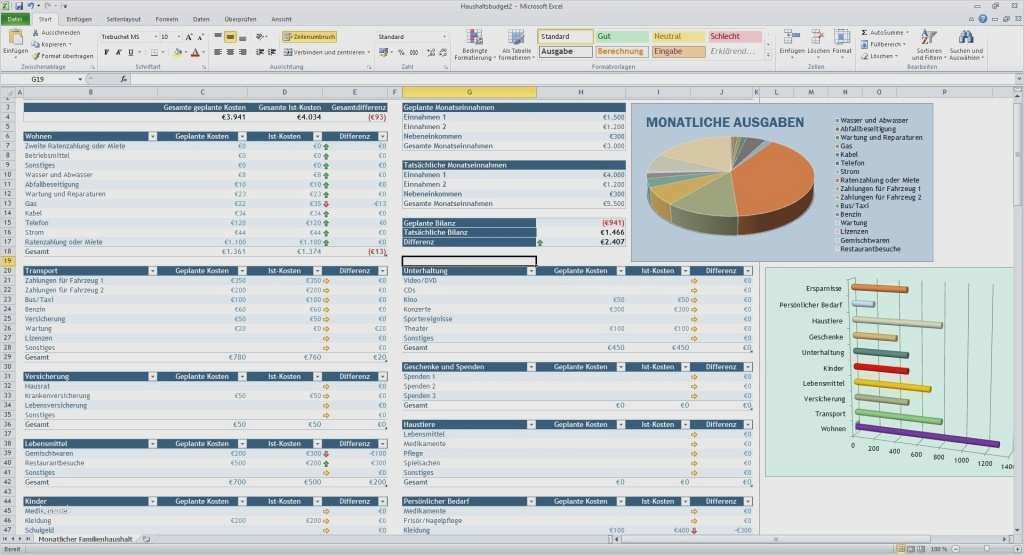Image resolution: width=1024 pixels, height=555 pixels.
Task: Open the green Datei tab
Action: pyautogui.click(x=14, y=20)
